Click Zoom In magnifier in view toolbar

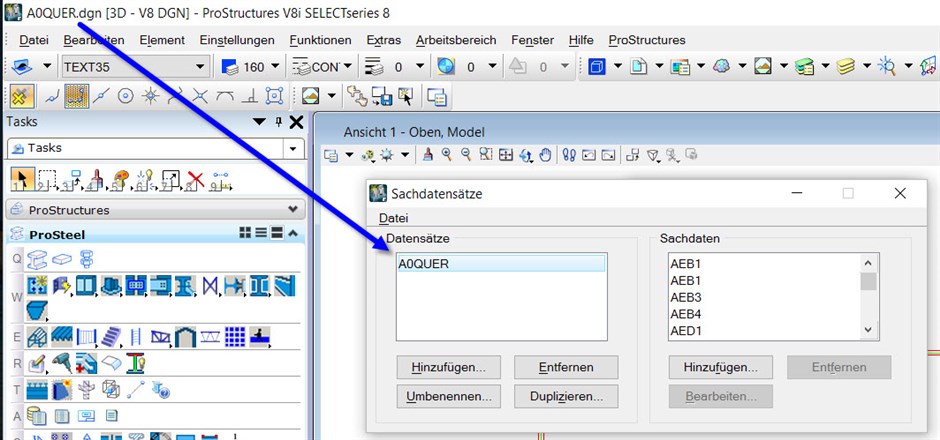(x=447, y=155)
